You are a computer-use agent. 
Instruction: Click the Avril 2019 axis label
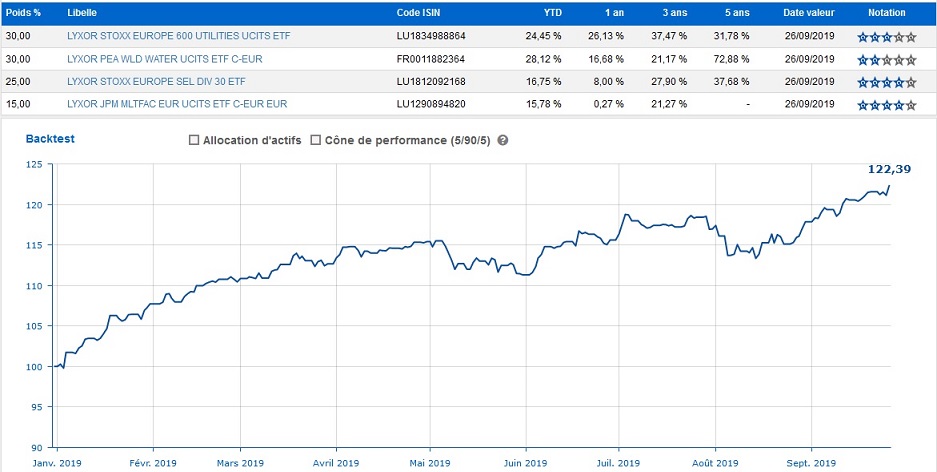[336, 463]
